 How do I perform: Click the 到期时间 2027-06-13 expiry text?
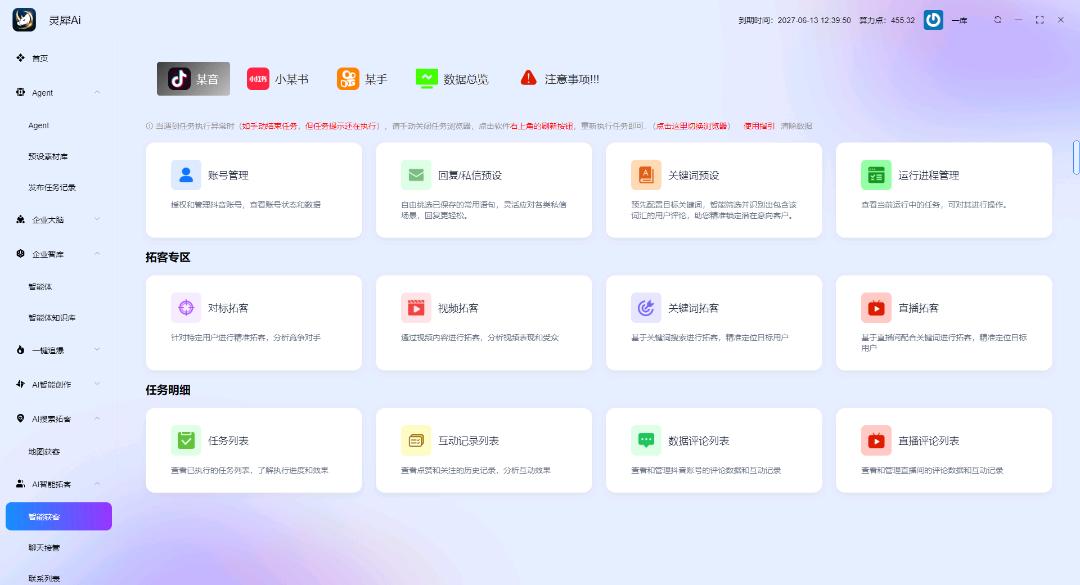795,20
